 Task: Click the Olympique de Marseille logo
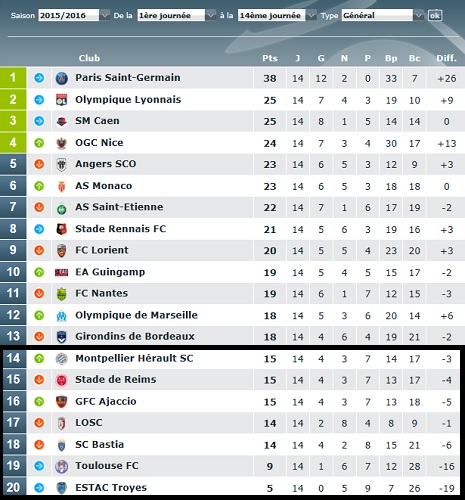click(x=61, y=316)
